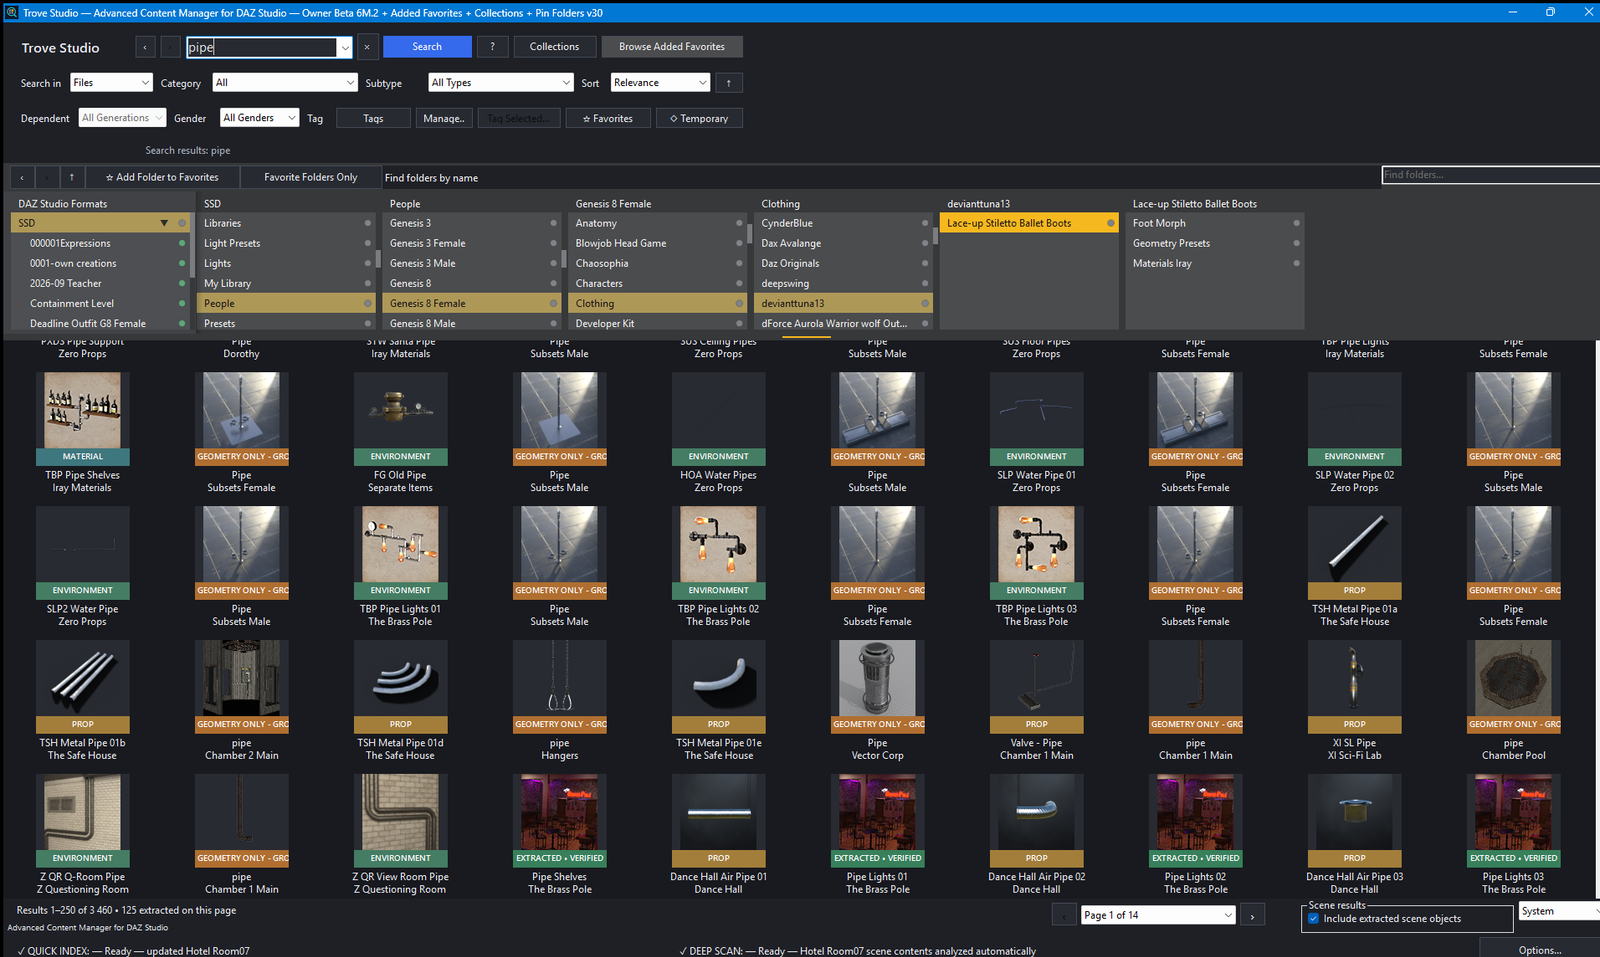Click the Manage.. button

click(444, 118)
